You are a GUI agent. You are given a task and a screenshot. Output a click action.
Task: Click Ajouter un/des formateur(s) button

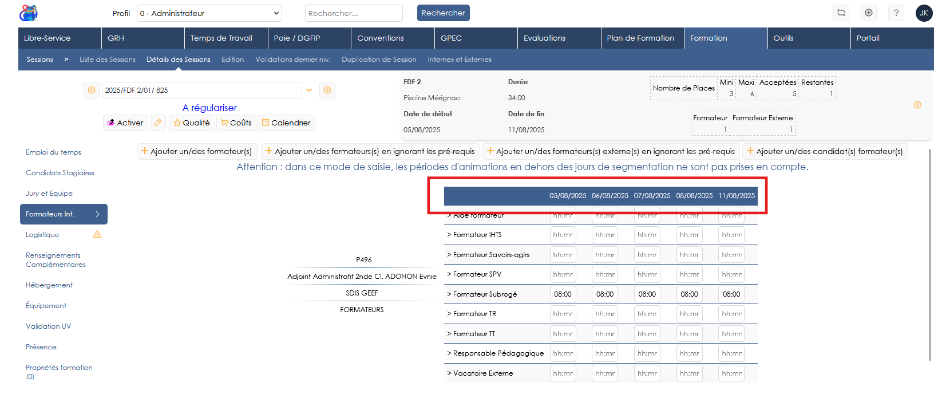[x=198, y=151]
